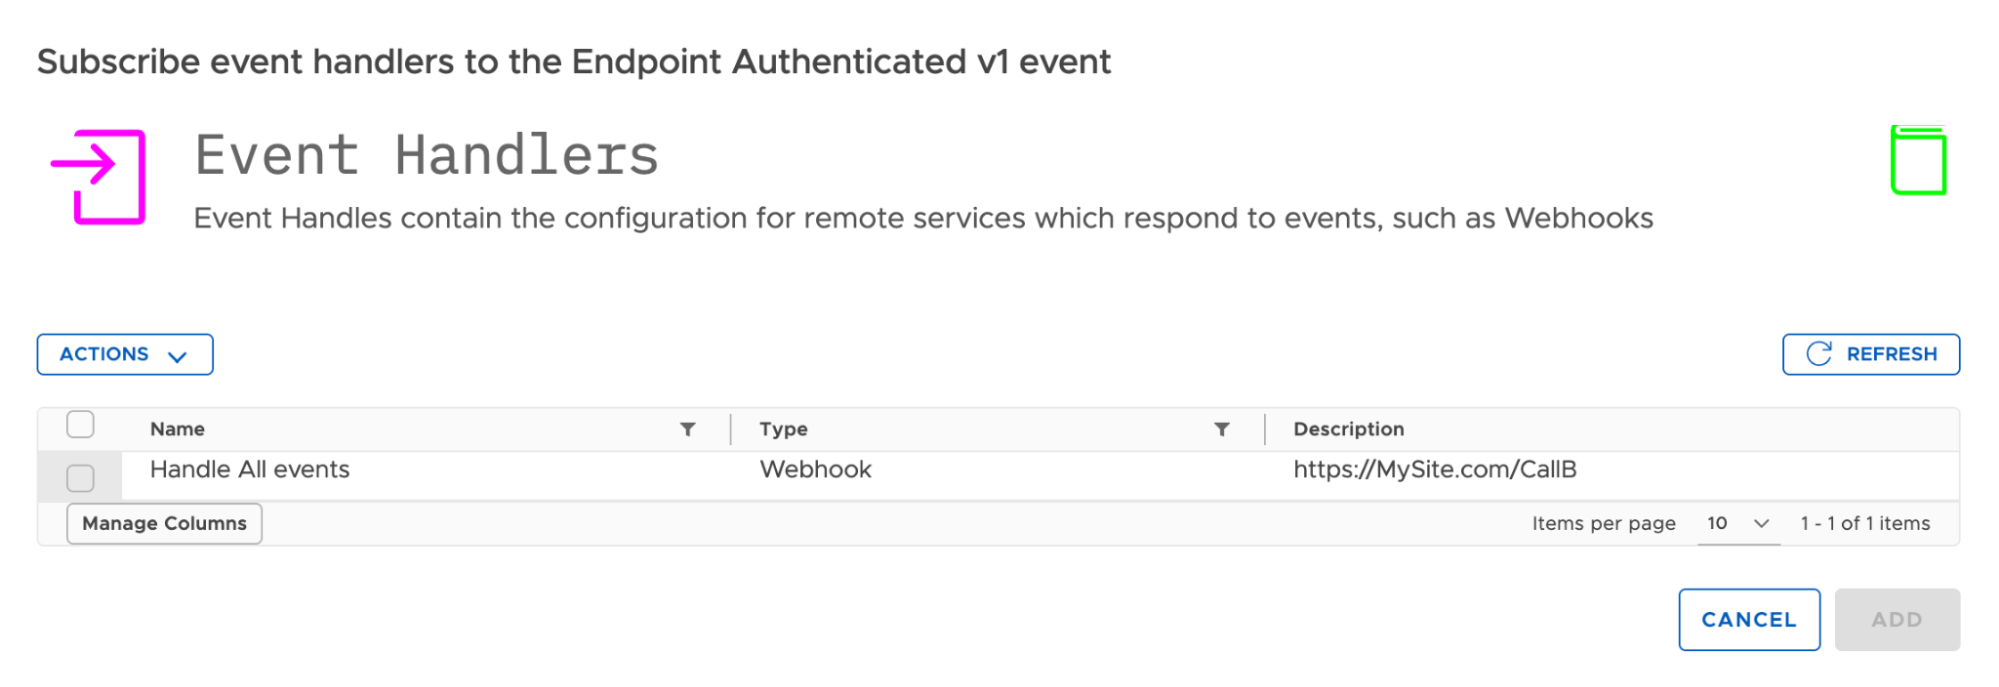This screenshot has width=1999, height=687.
Task: Check the Handle All events row checkbox
Action: point(81,478)
